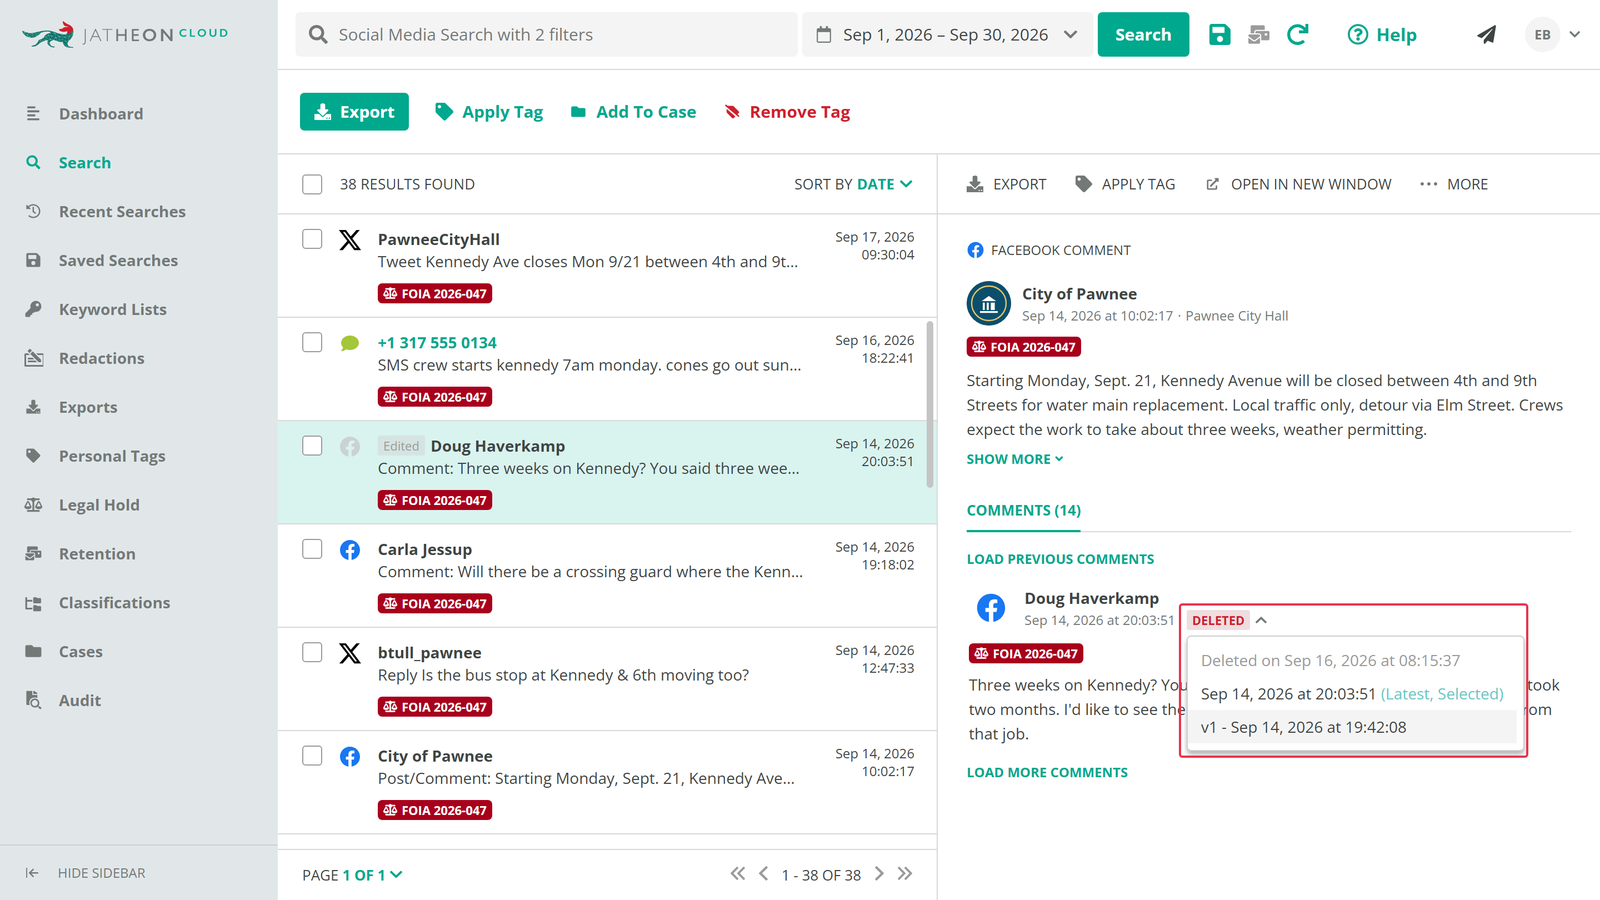Viewport: 1600px width, 900px height.
Task: Click the results list vertical scrollbar
Action: tap(930, 404)
